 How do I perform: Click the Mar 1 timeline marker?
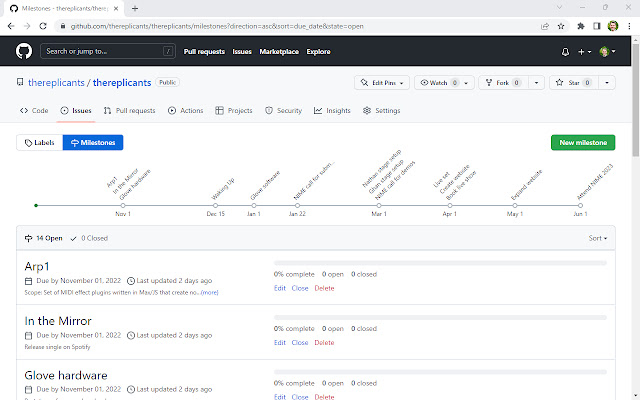(379, 205)
